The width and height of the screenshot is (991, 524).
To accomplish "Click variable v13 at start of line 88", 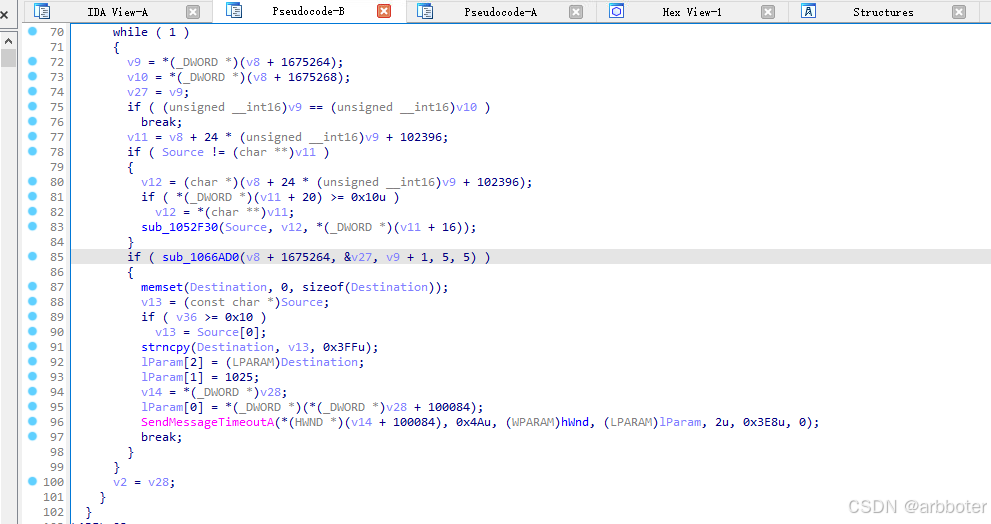I will 151,302.
